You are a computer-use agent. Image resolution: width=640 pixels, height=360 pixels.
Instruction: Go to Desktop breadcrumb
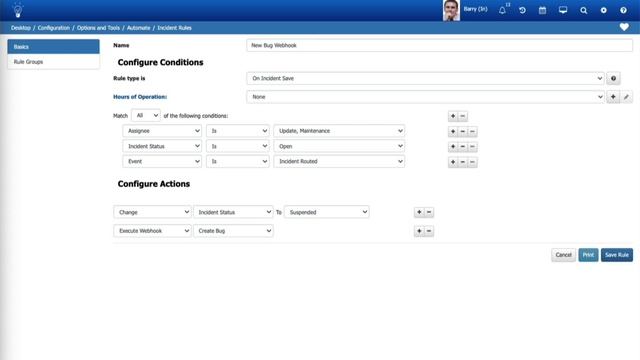(21, 28)
